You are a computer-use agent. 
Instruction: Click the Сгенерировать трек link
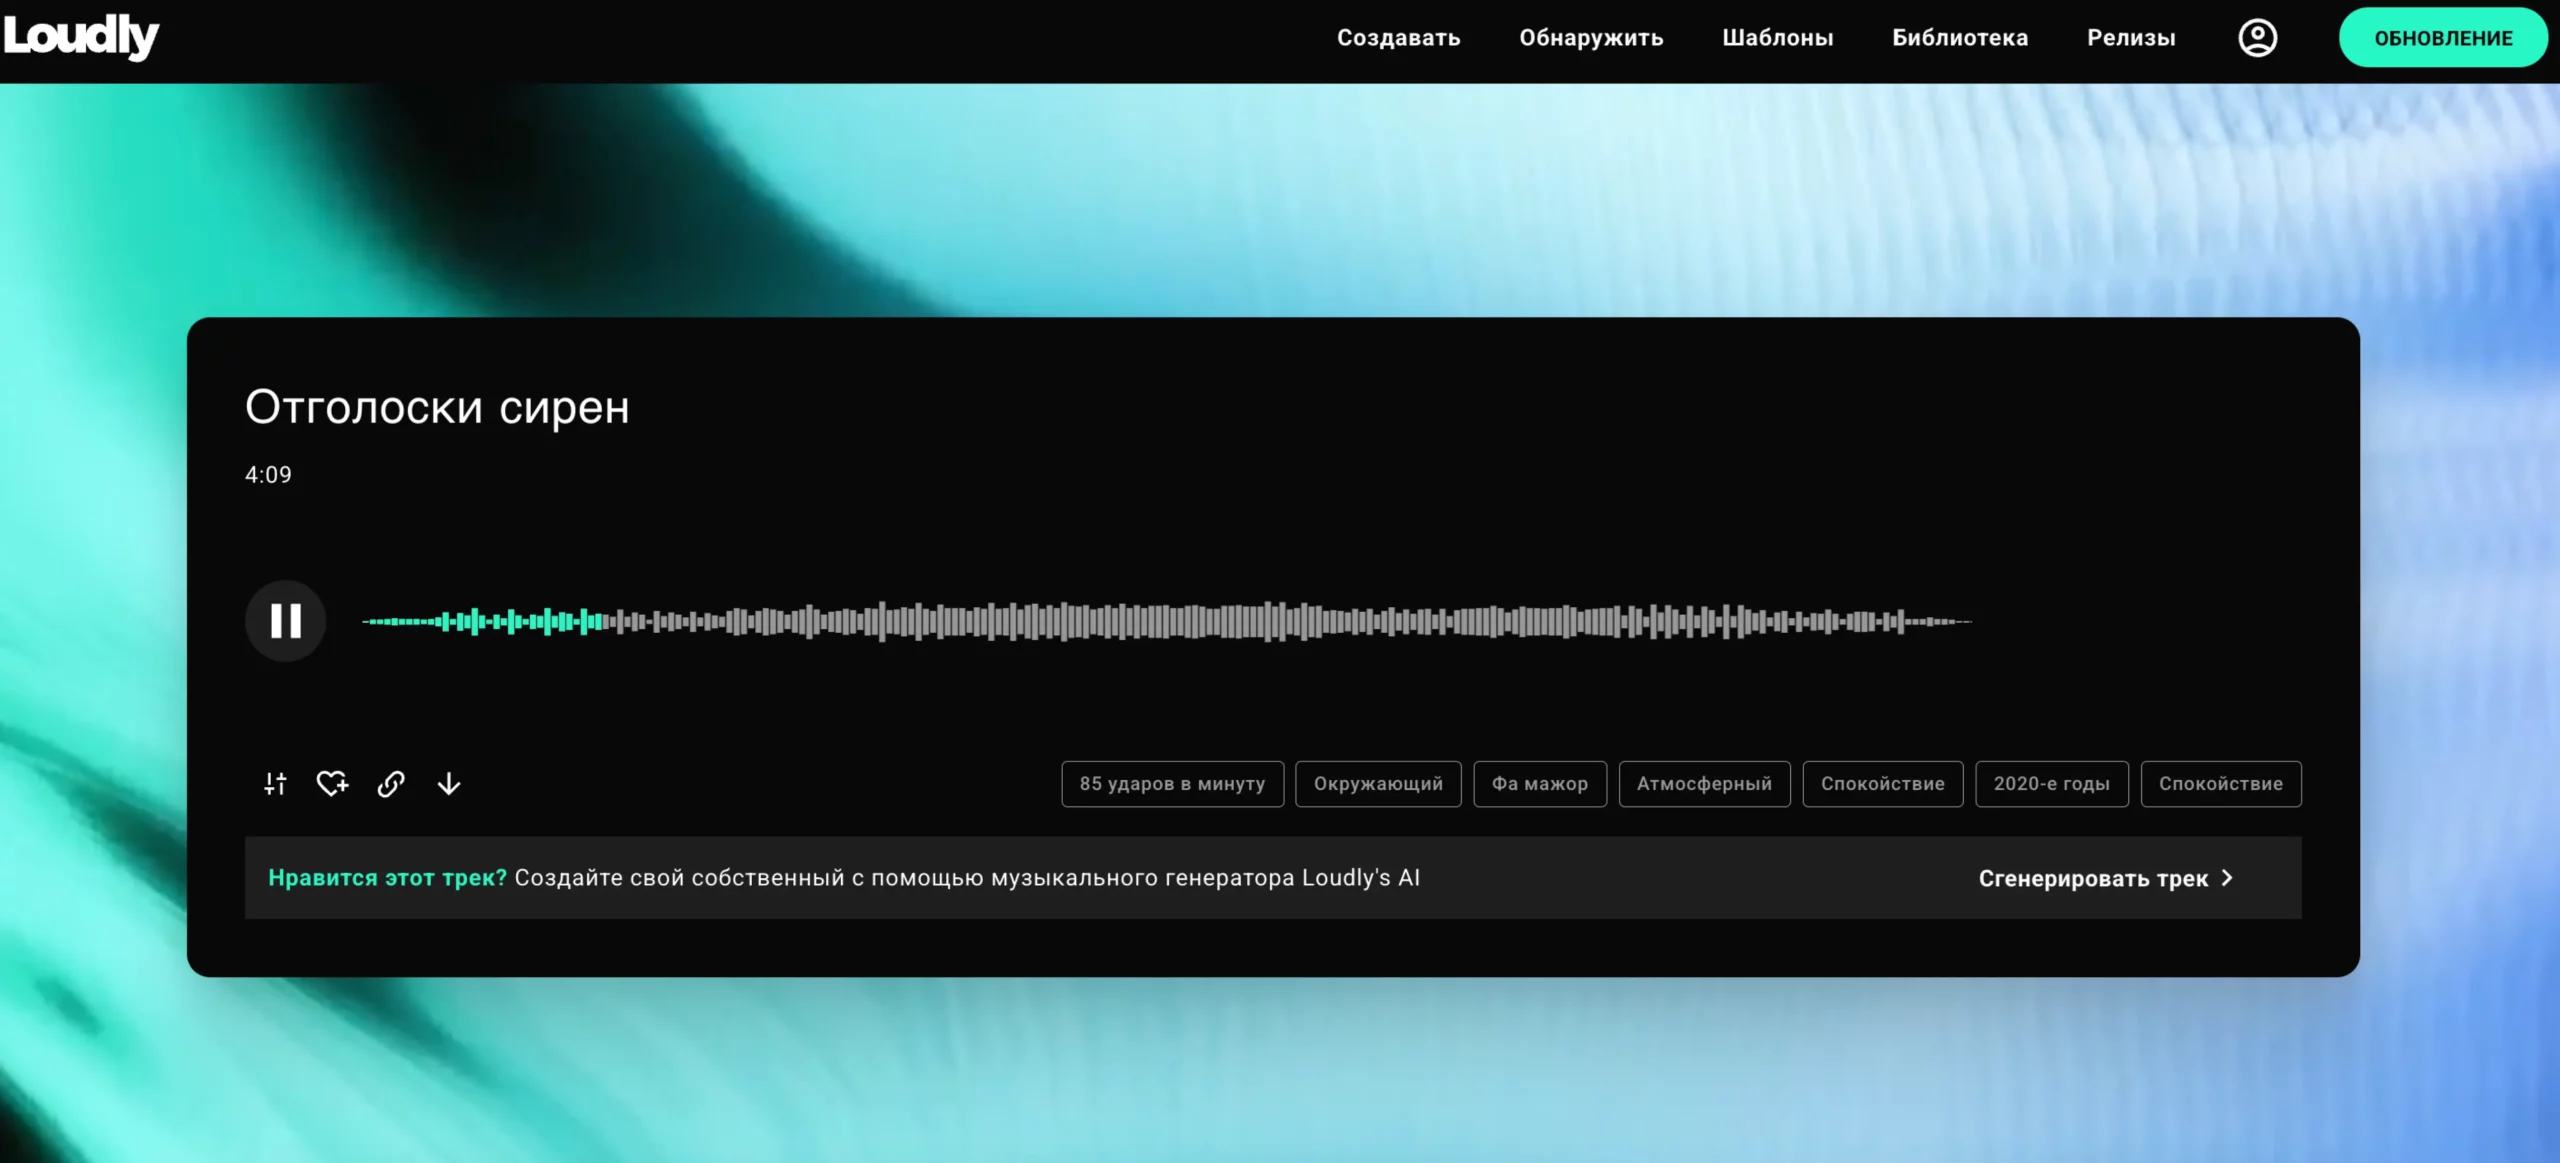pos(2092,878)
